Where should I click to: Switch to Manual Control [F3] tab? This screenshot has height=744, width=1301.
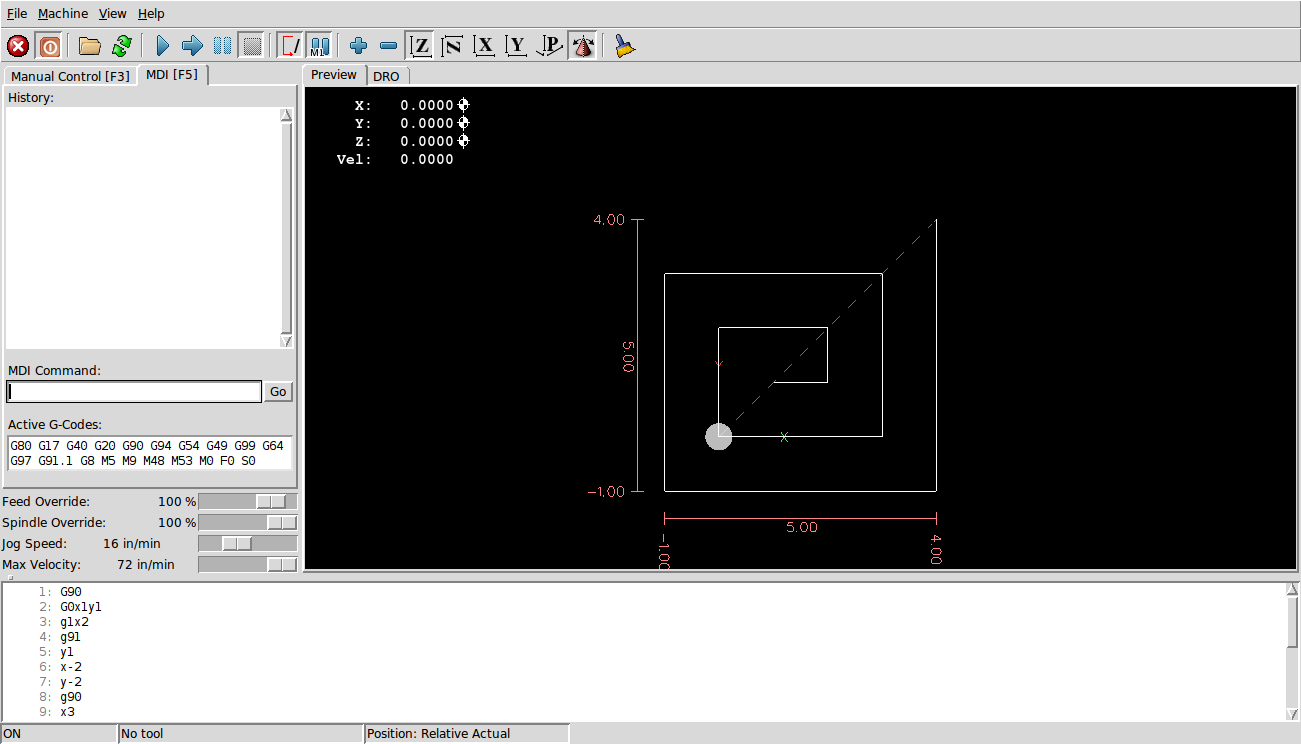[x=70, y=76]
